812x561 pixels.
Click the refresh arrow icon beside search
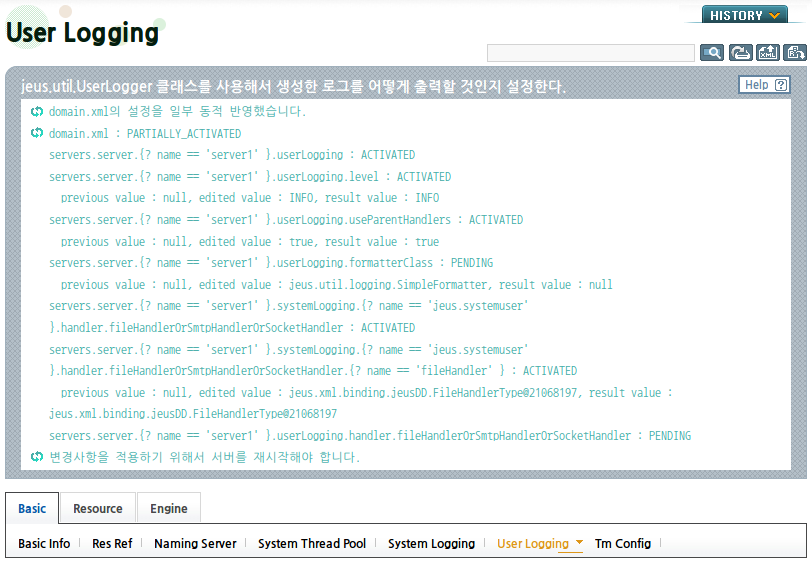coord(740,52)
